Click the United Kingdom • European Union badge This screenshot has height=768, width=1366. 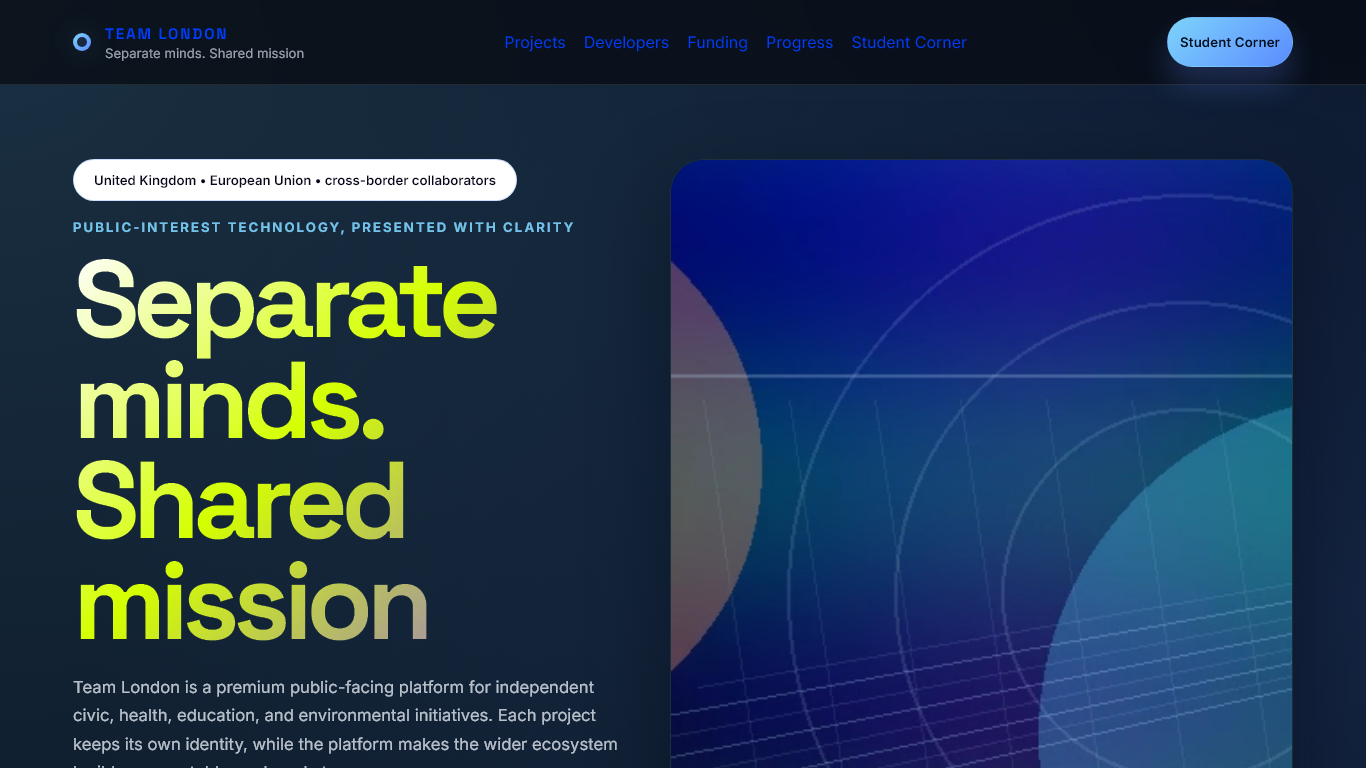295,180
